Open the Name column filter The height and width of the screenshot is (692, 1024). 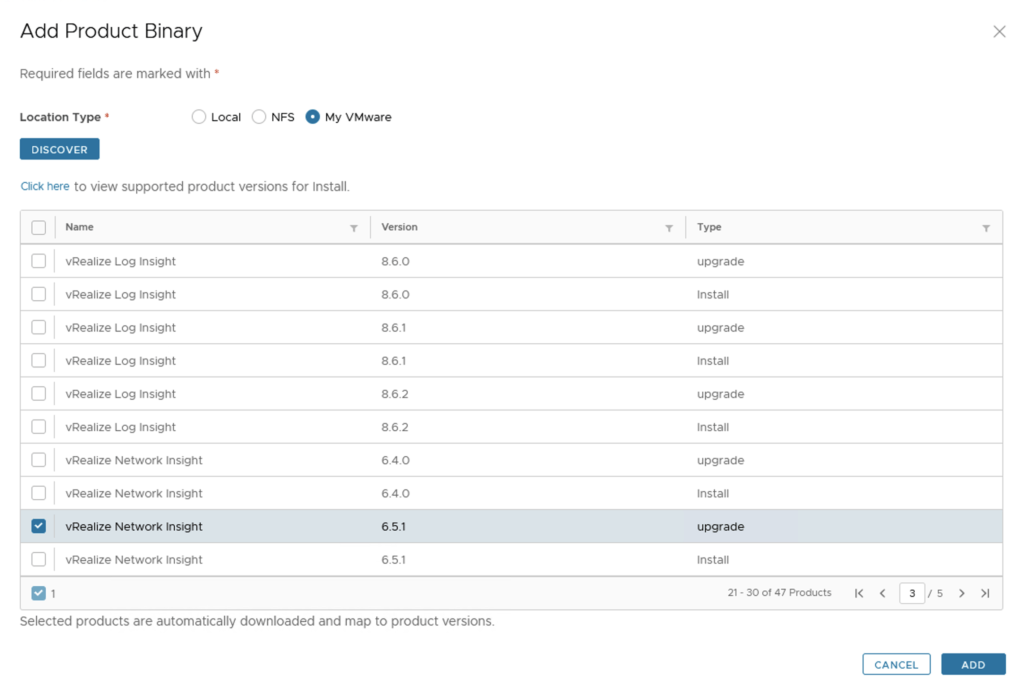click(354, 228)
